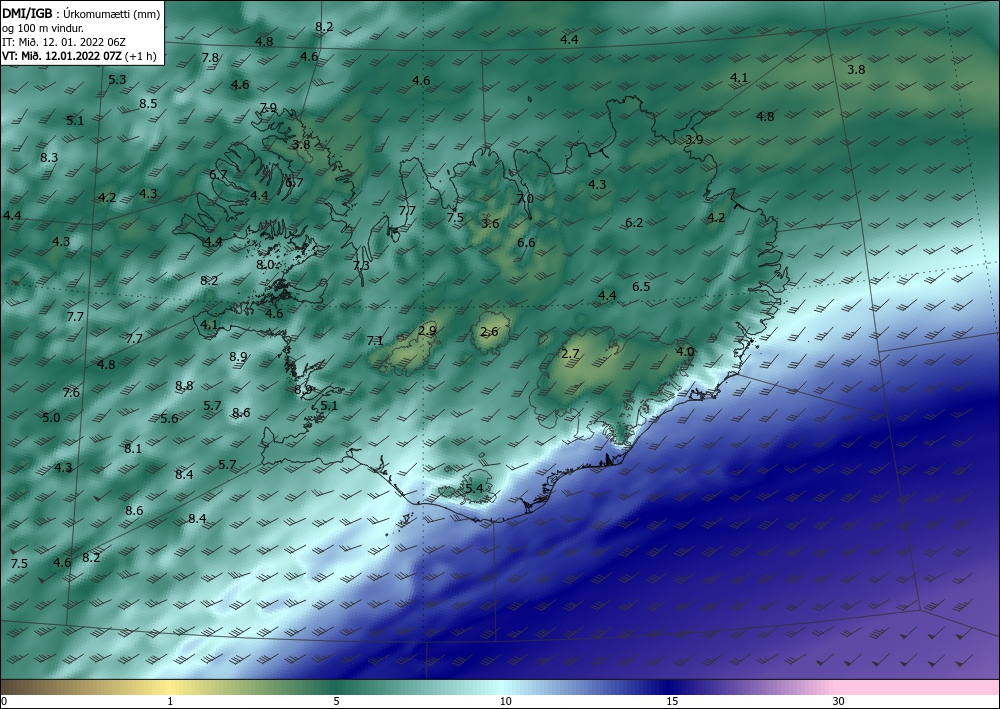1000x709 pixels.
Task: Click the '0' tick label on the color scale
Action: coord(4,701)
